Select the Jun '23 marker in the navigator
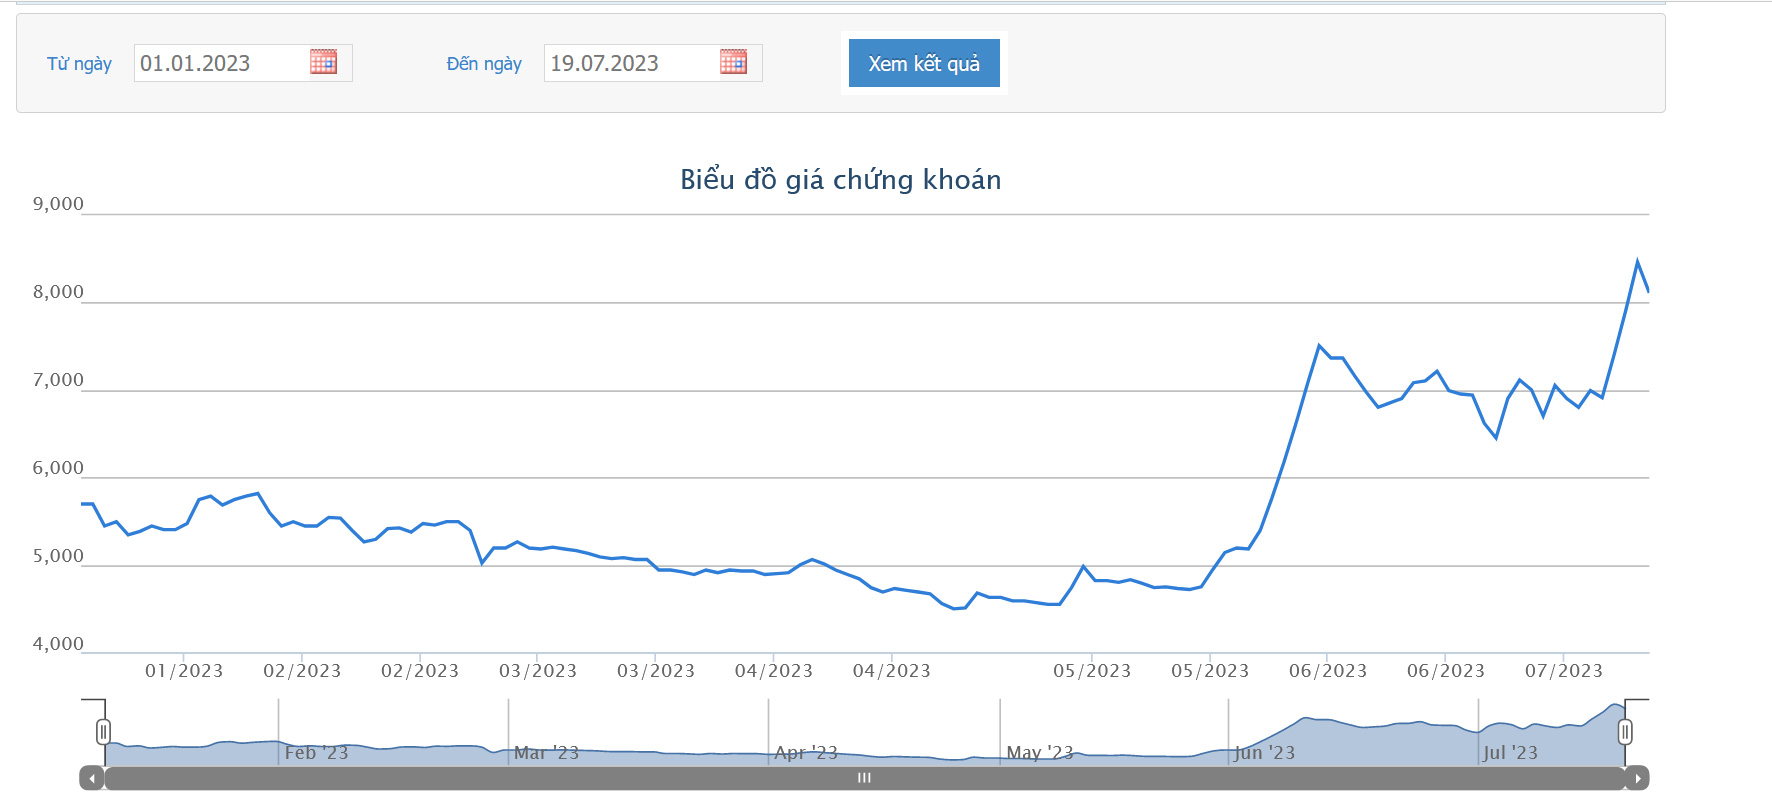Screen dimensions: 1772x793 [1264, 753]
